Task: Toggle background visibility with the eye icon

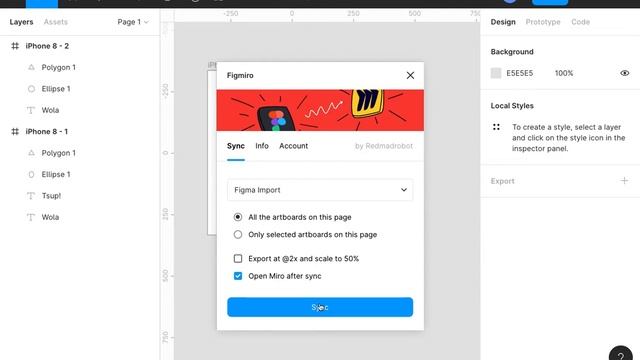Action: tap(624, 73)
